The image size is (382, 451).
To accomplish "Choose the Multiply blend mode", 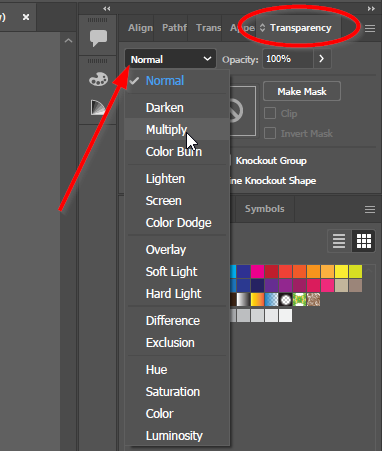I will (177, 129).
